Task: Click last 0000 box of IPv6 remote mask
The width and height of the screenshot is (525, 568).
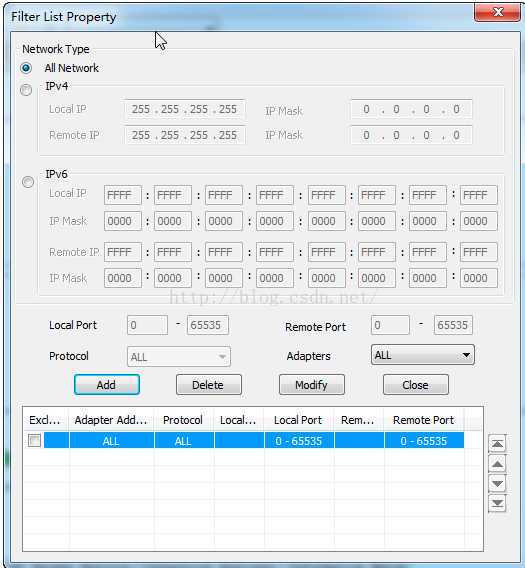Action: click(479, 278)
